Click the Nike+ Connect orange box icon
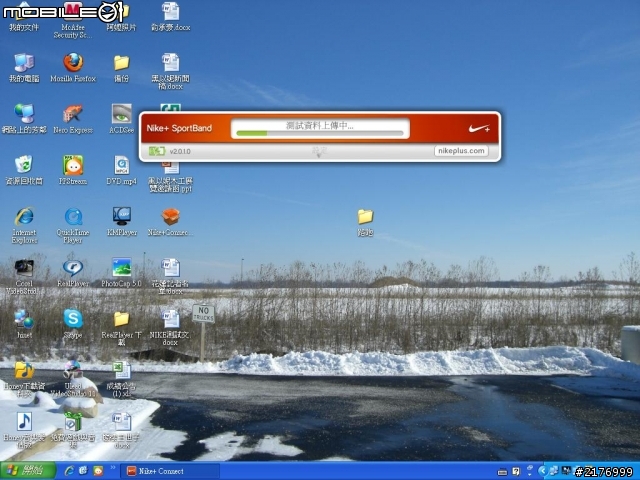This screenshot has width=640, height=480. tap(171, 217)
